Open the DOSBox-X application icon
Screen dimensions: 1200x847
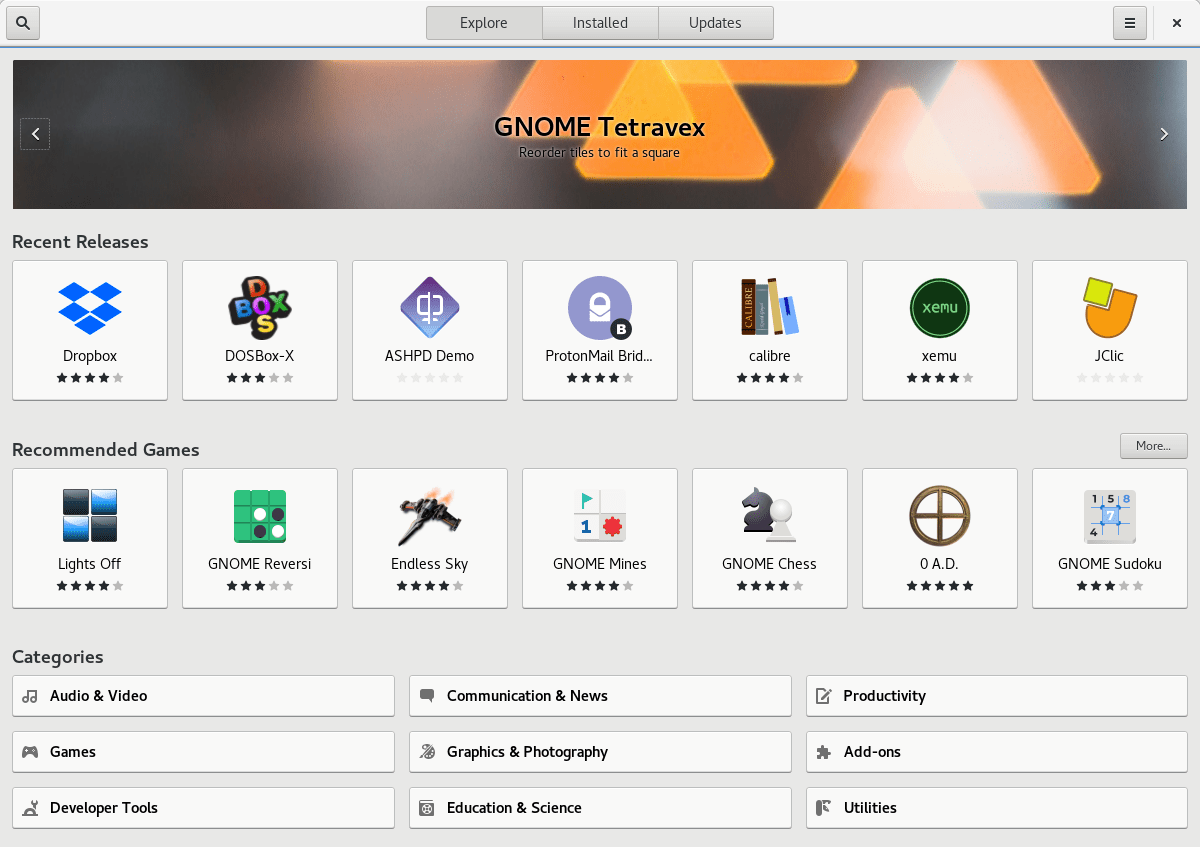point(259,307)
